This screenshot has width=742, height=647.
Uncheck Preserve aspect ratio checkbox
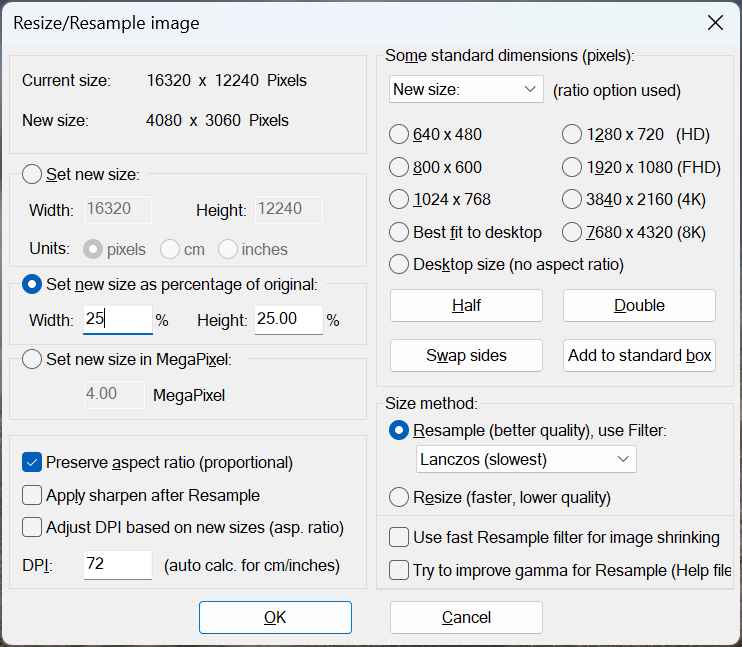pyautogui.click(x=32, y=463)
